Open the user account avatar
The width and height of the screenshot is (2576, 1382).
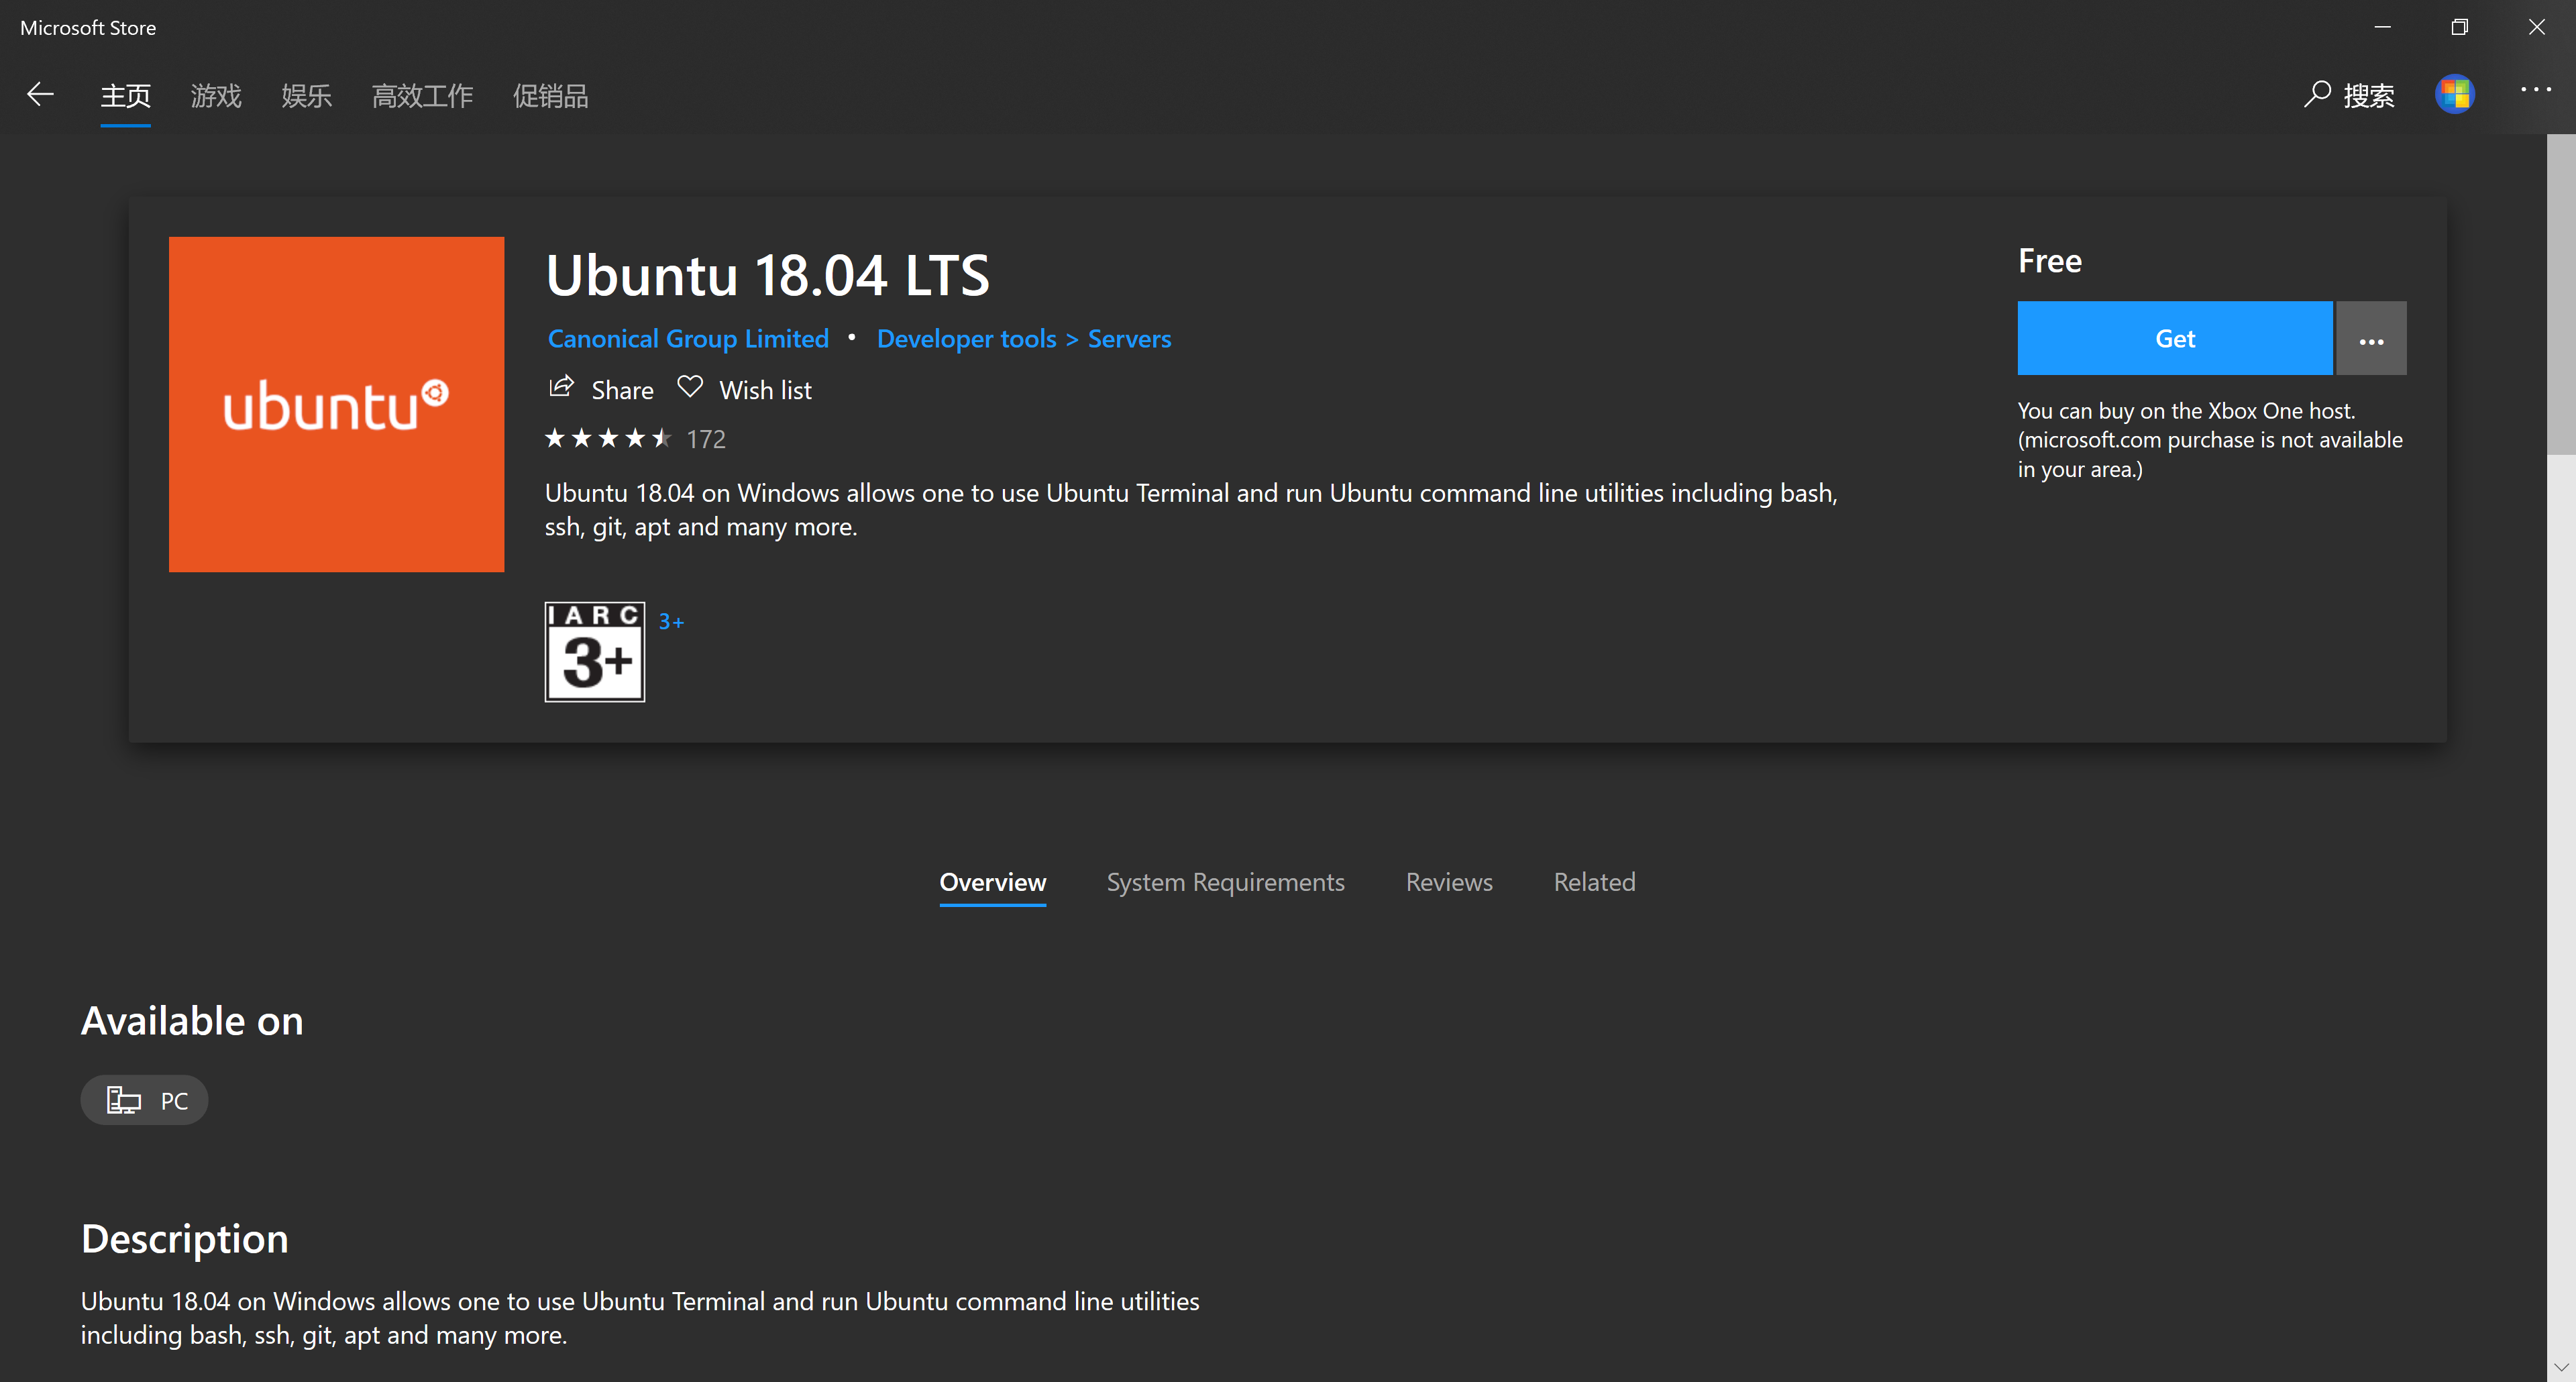pos(2454,94)
